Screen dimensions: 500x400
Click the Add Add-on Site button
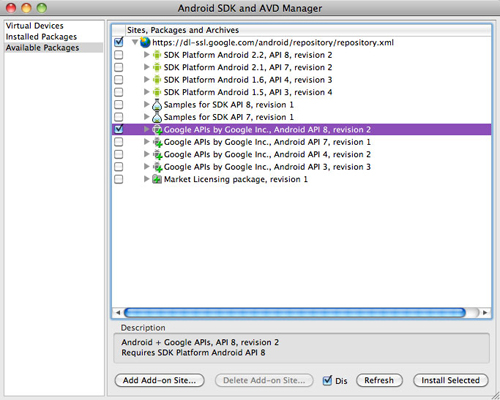[x=159, y=380]
